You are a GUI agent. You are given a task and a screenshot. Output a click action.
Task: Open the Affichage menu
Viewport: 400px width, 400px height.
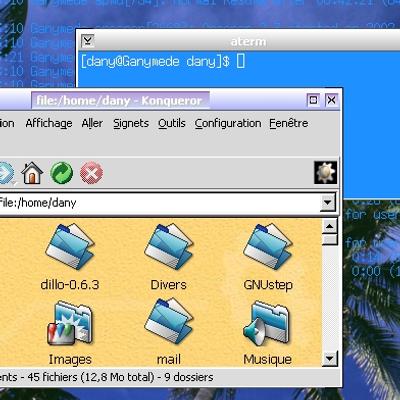point(49,123)
